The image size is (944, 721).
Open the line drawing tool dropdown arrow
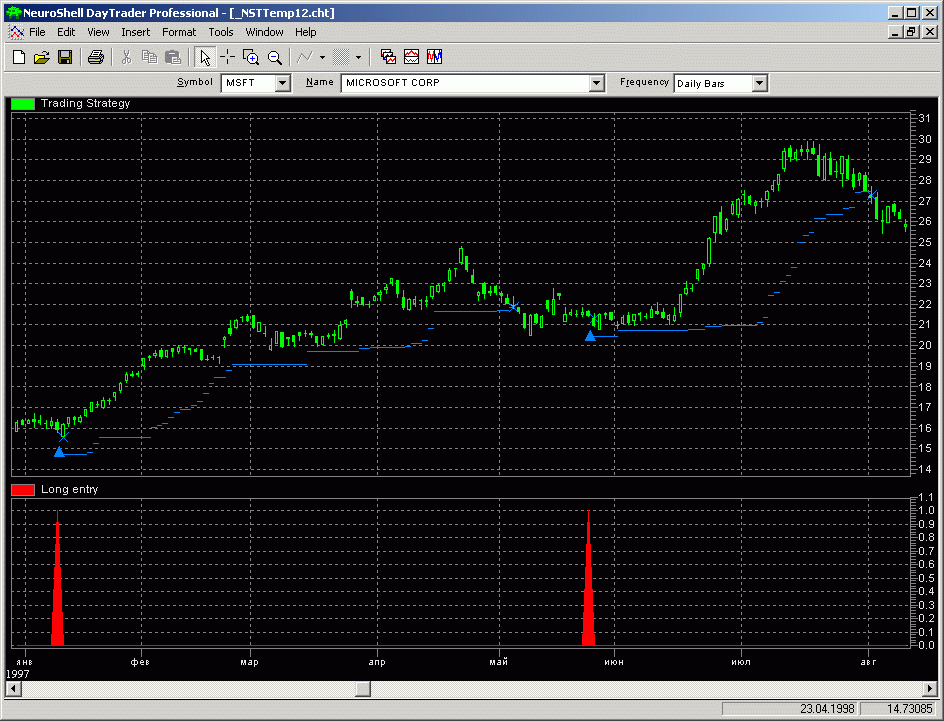click(x=322, y=57)
